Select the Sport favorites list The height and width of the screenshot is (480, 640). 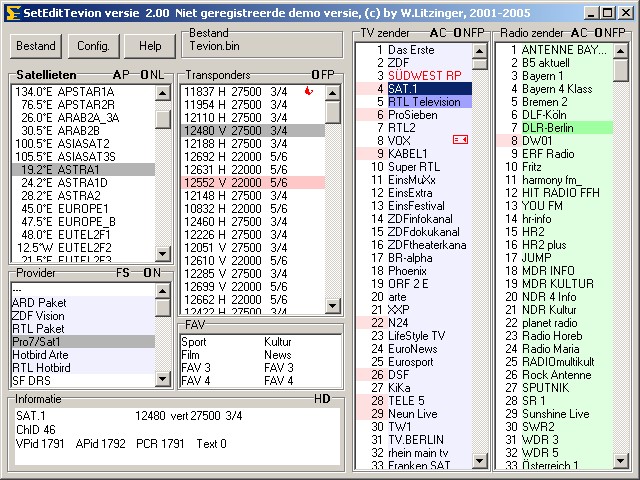click(194, 342)
